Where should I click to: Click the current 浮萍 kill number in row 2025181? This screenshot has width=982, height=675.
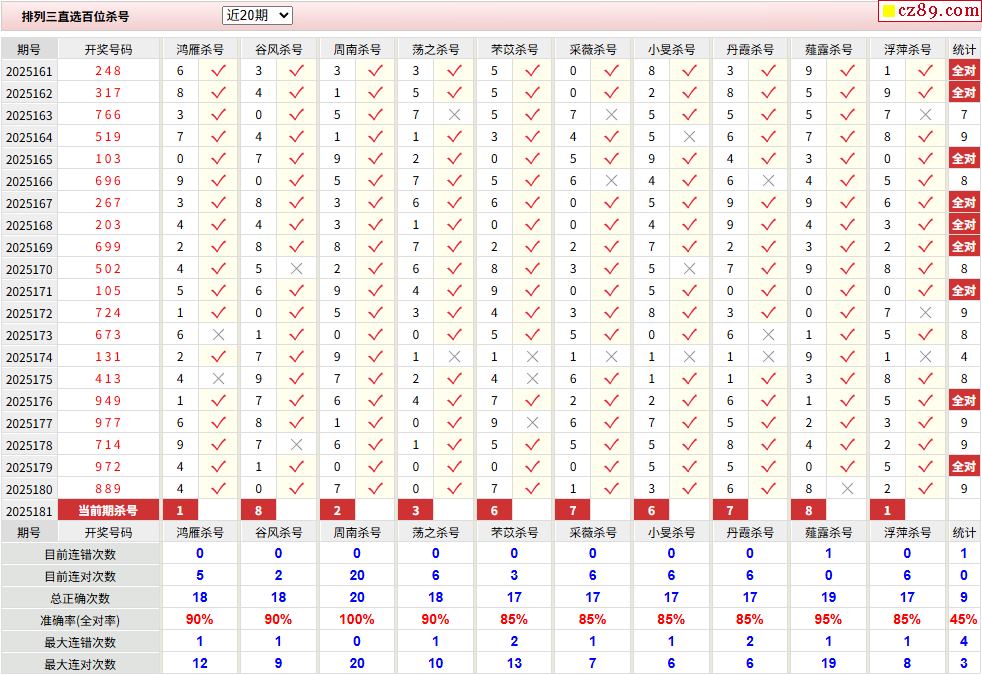pos(887,510)
